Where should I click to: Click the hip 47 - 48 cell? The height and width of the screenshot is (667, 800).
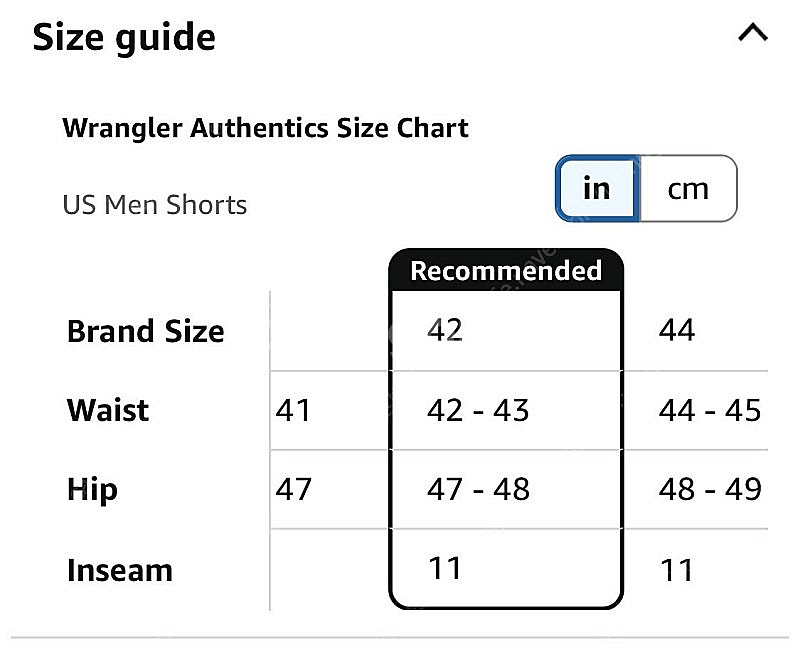[x=478, y=489]
